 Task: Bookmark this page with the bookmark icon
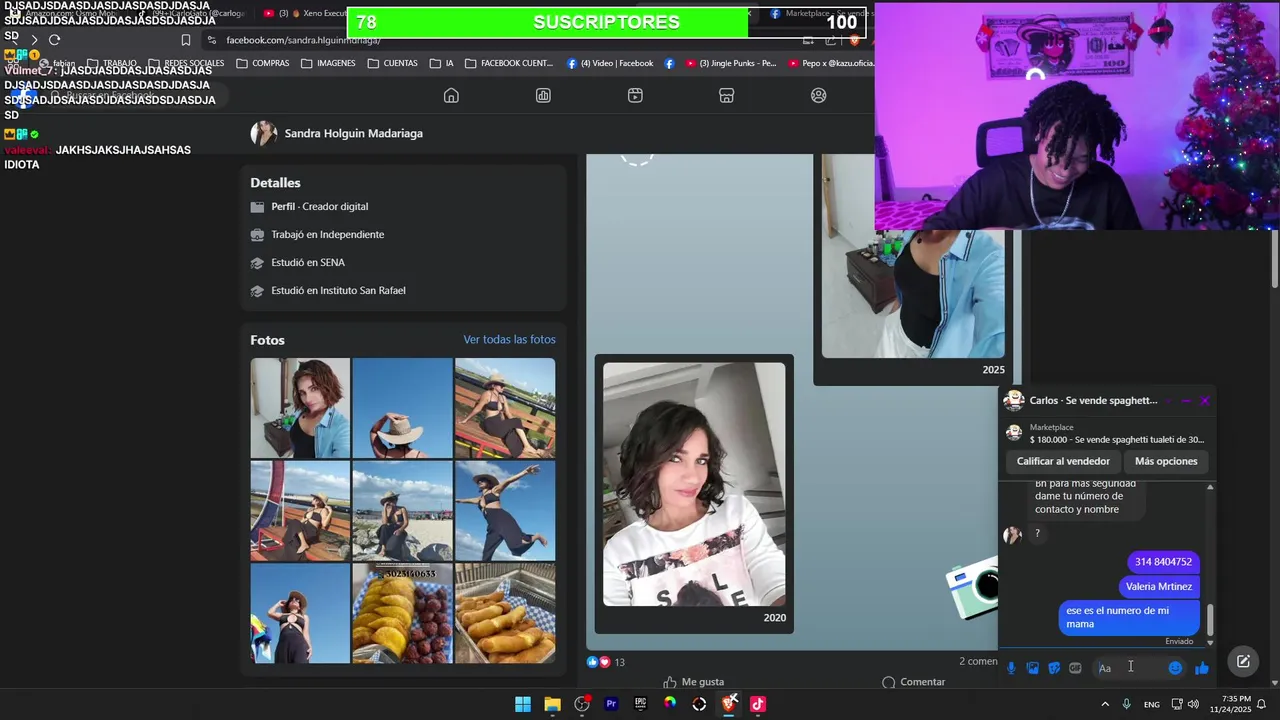186,40
